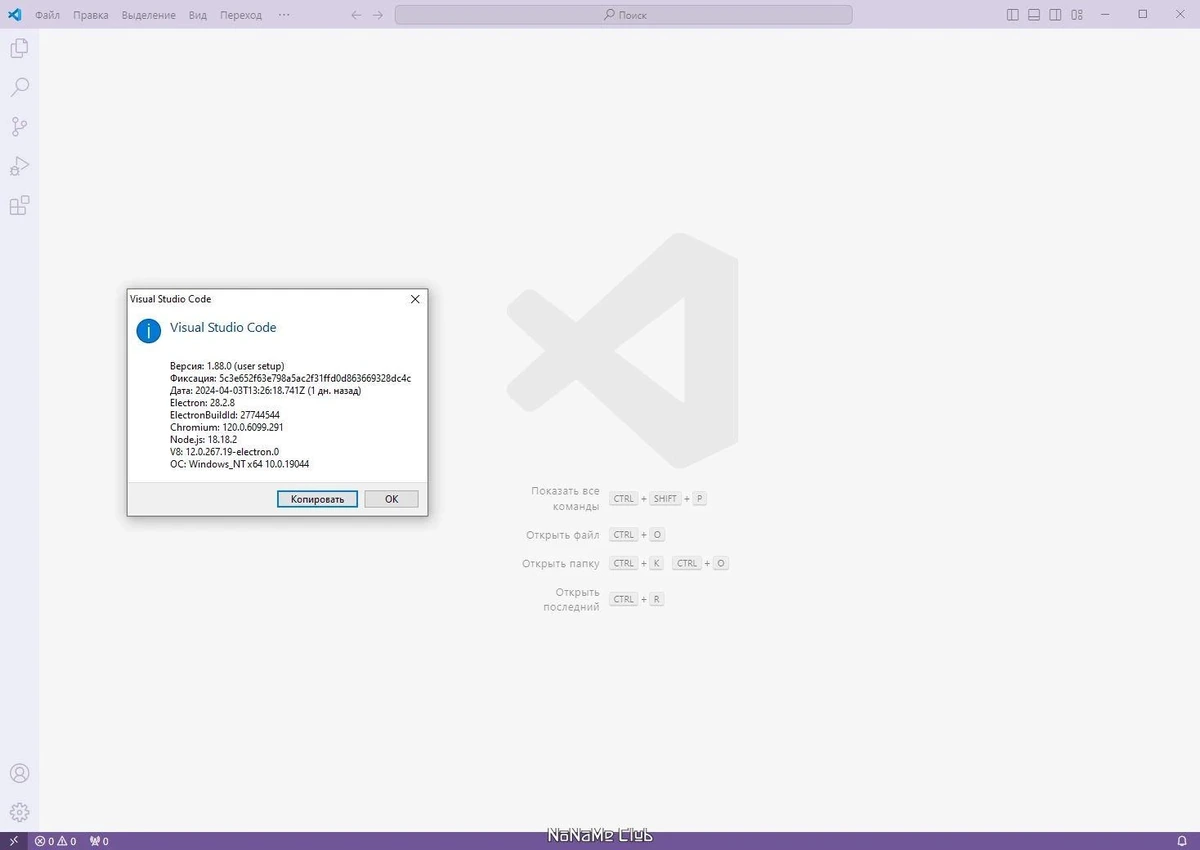
Task: Click the R keycap for open recent
Action: point(656,600)
